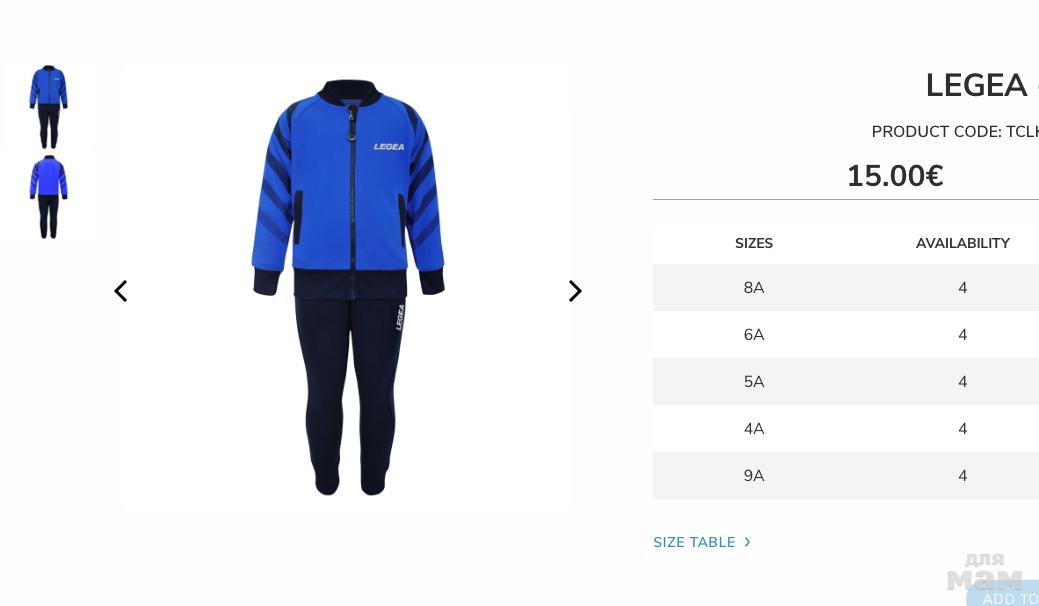Open the SIZE TABLE link
The width and height of the screenshot is (1039, 606).
(694, 542)
